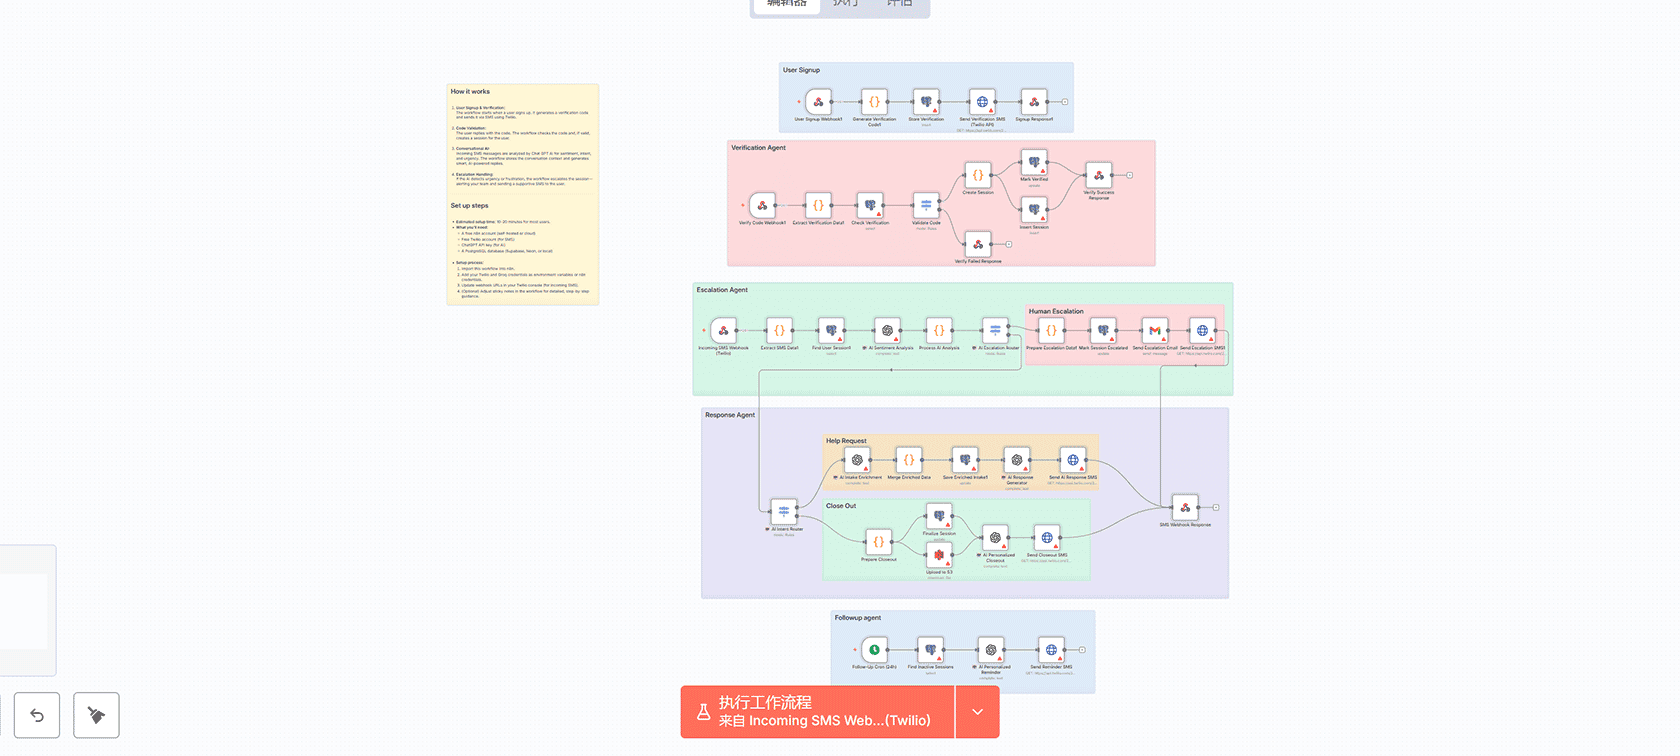This screenshot has width=1680, height=756.
Task: Open the AI Intent Router node
Action: pyautogui.click(x=784, y=511)
